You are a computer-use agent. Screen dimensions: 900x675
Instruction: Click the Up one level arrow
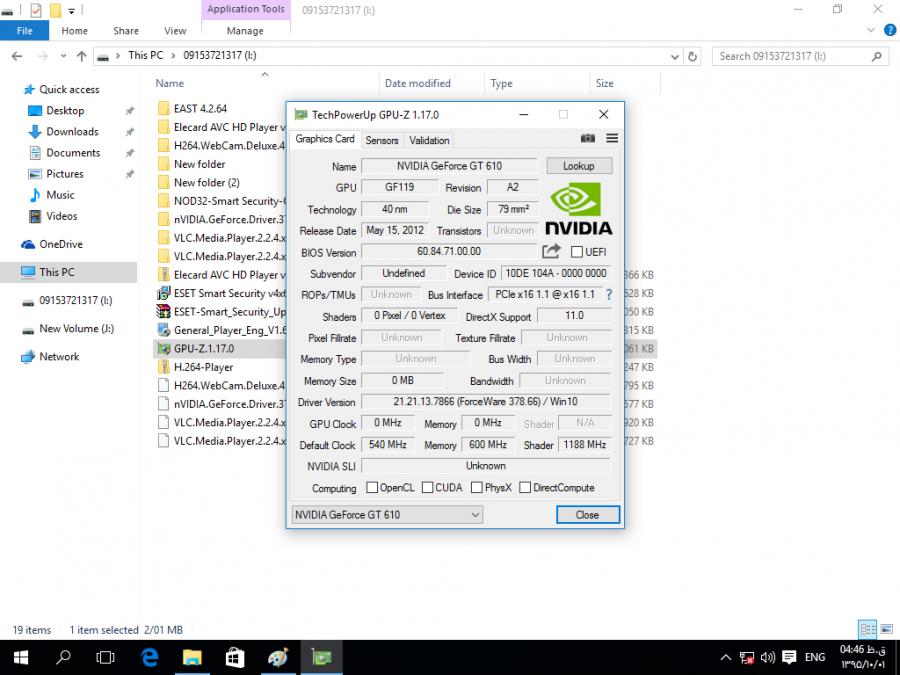pos(82,56)
